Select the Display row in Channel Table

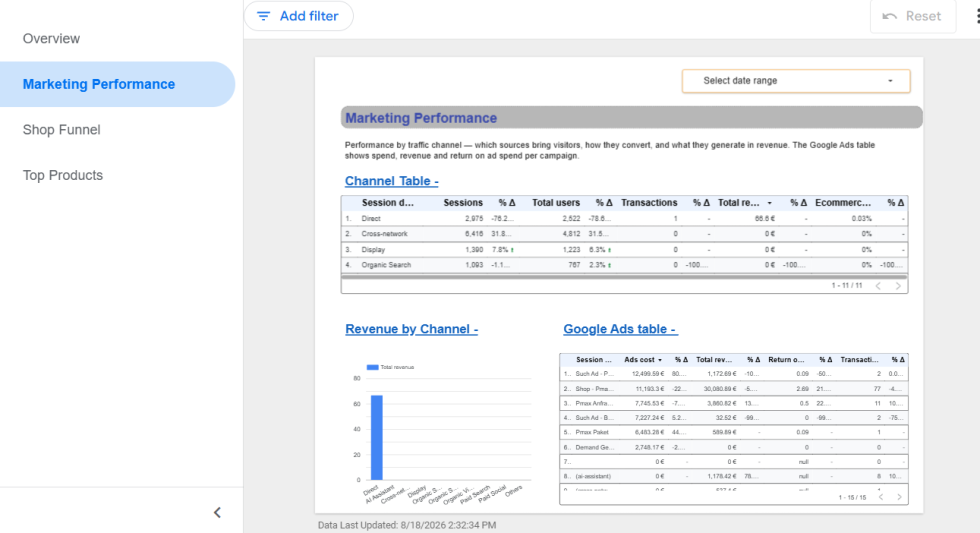point(624,250)
